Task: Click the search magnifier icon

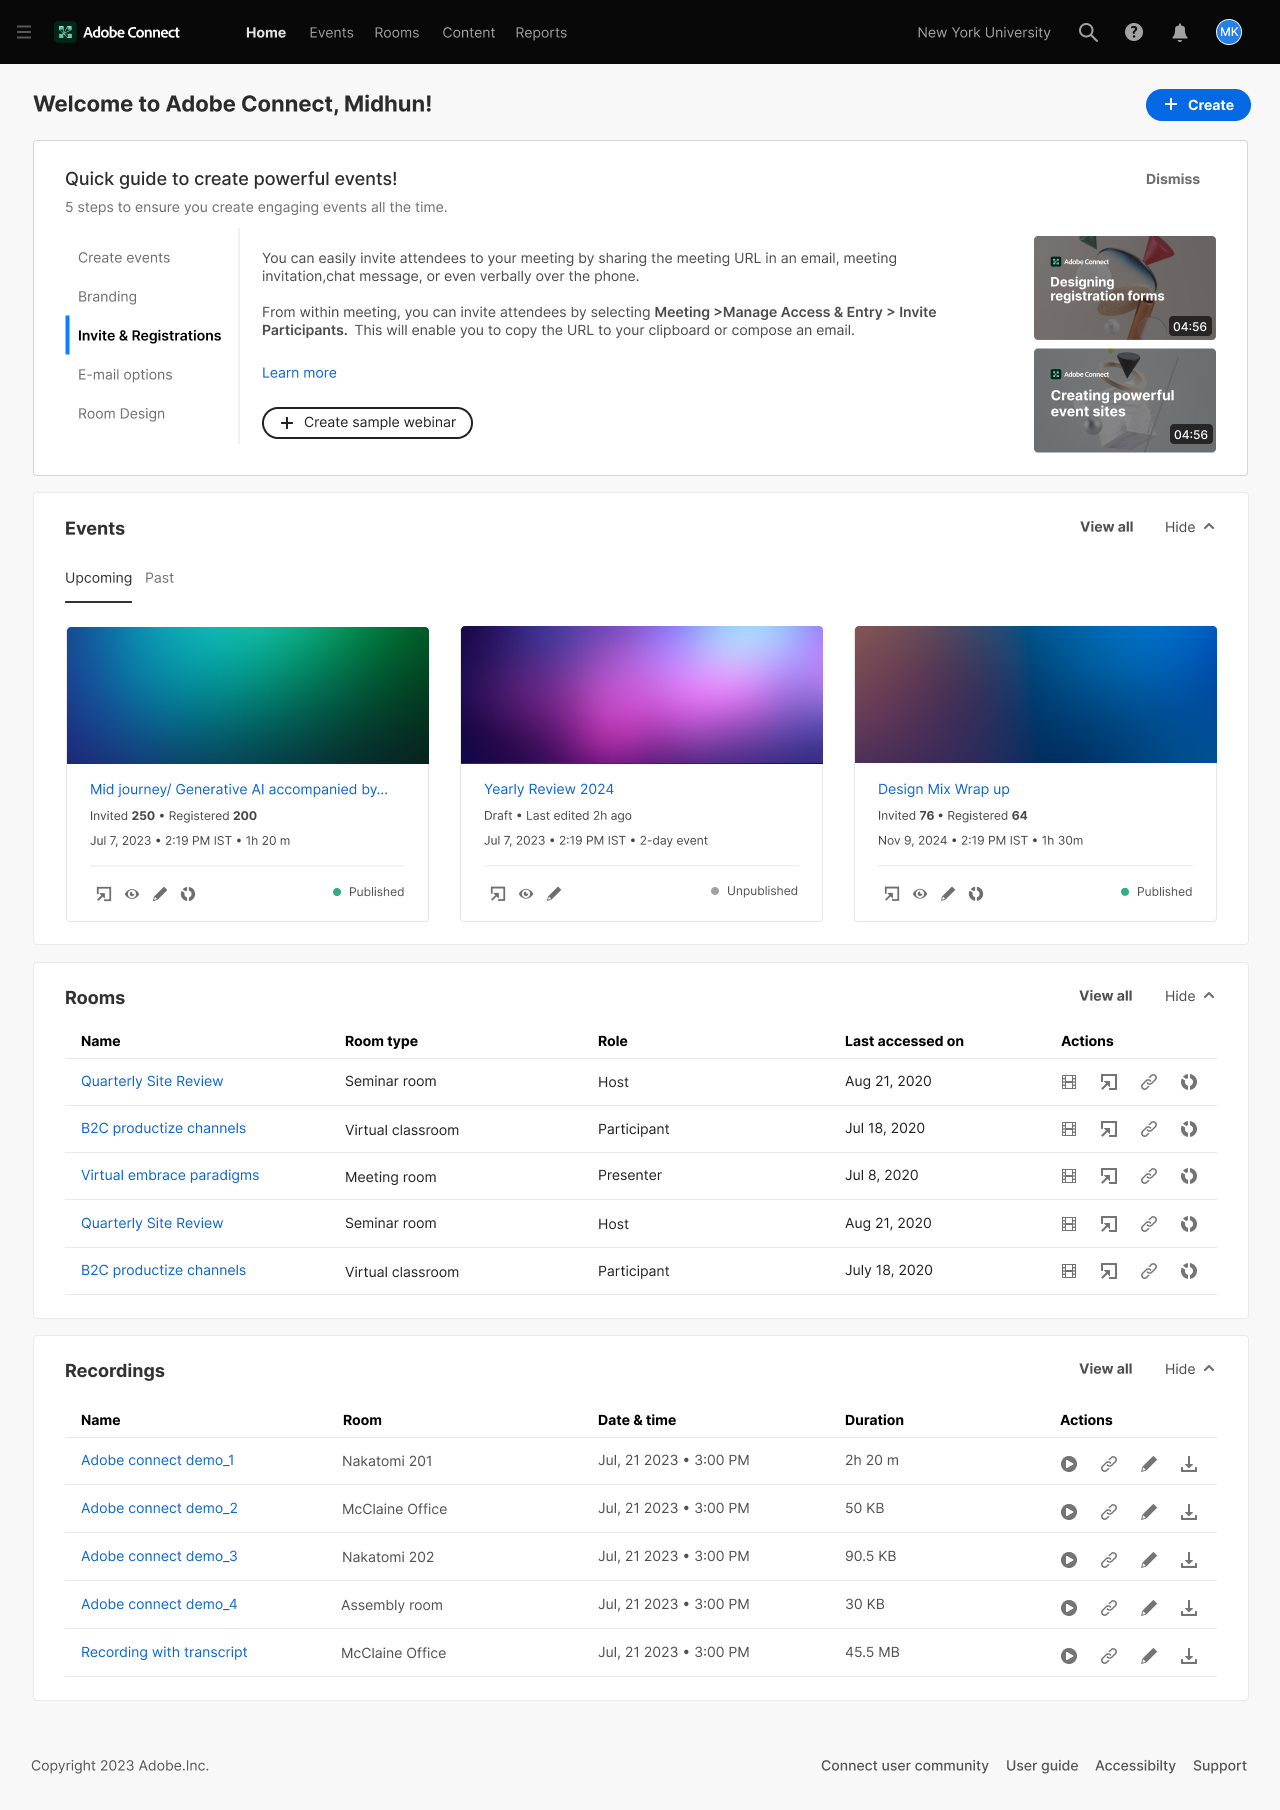Action: [1088, 32]
